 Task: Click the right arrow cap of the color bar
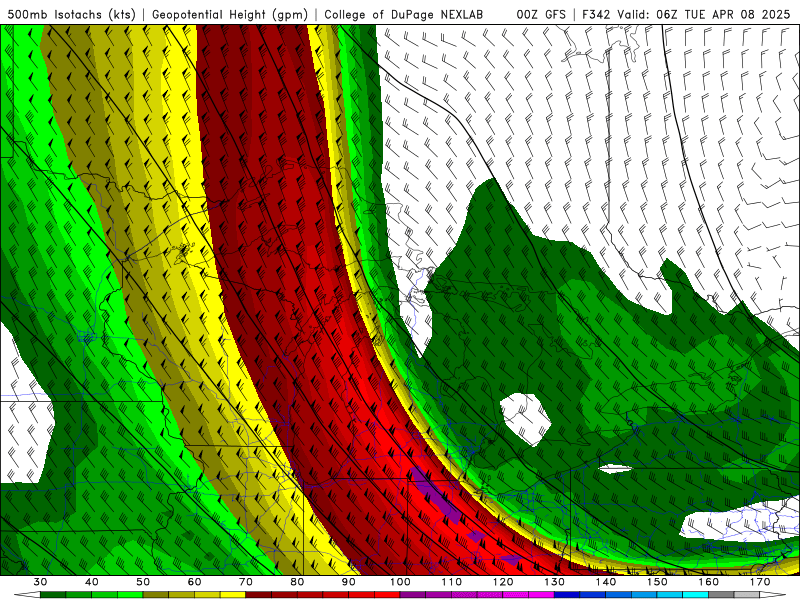tap(773, 595)
